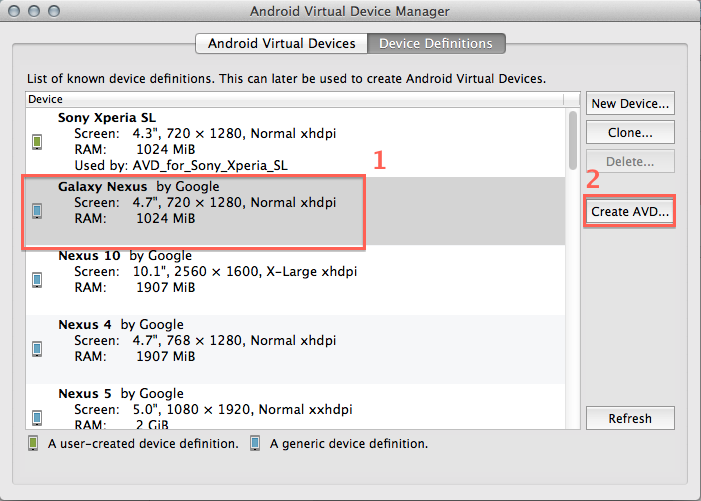The height and width of the screenshot is (501, 701).
Task: Click the Nexus 10 device icon
Action: pyautogui.click(x=37, y=280)
